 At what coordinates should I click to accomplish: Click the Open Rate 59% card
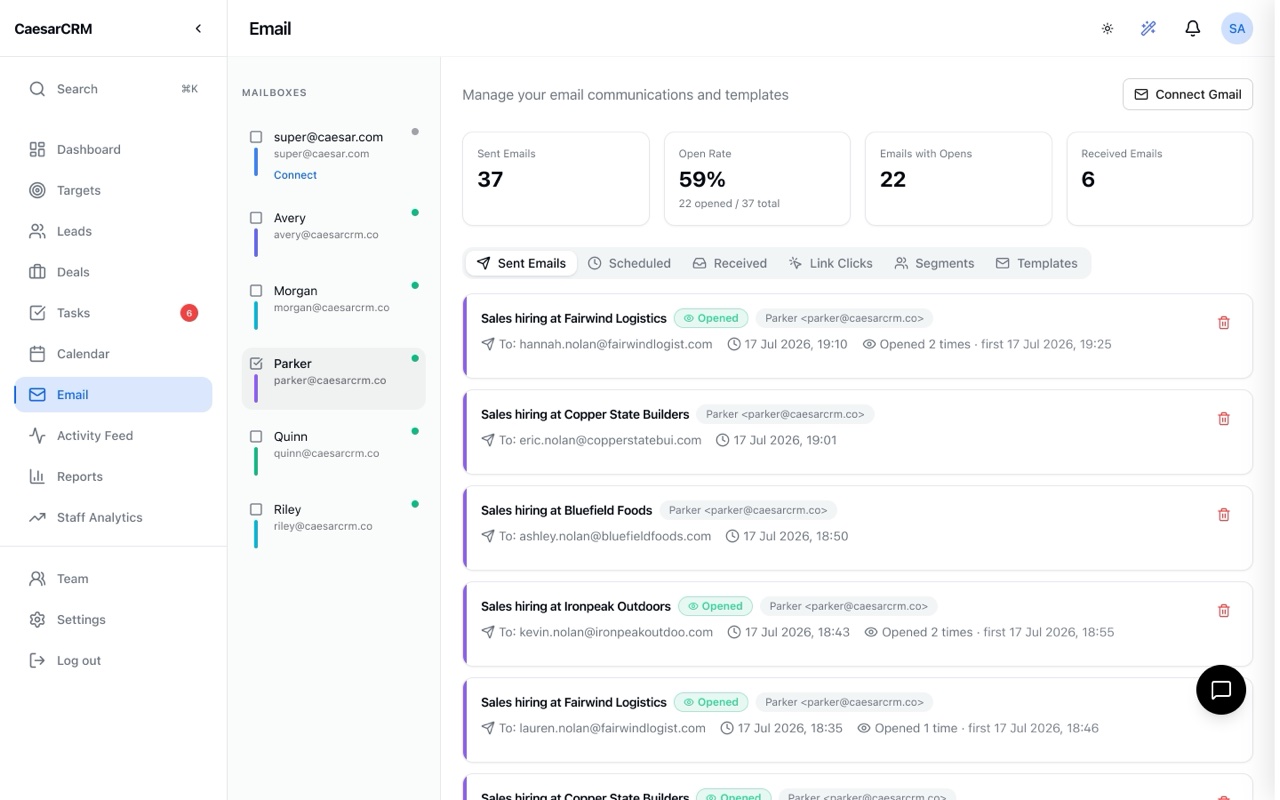tap(757, 179)
